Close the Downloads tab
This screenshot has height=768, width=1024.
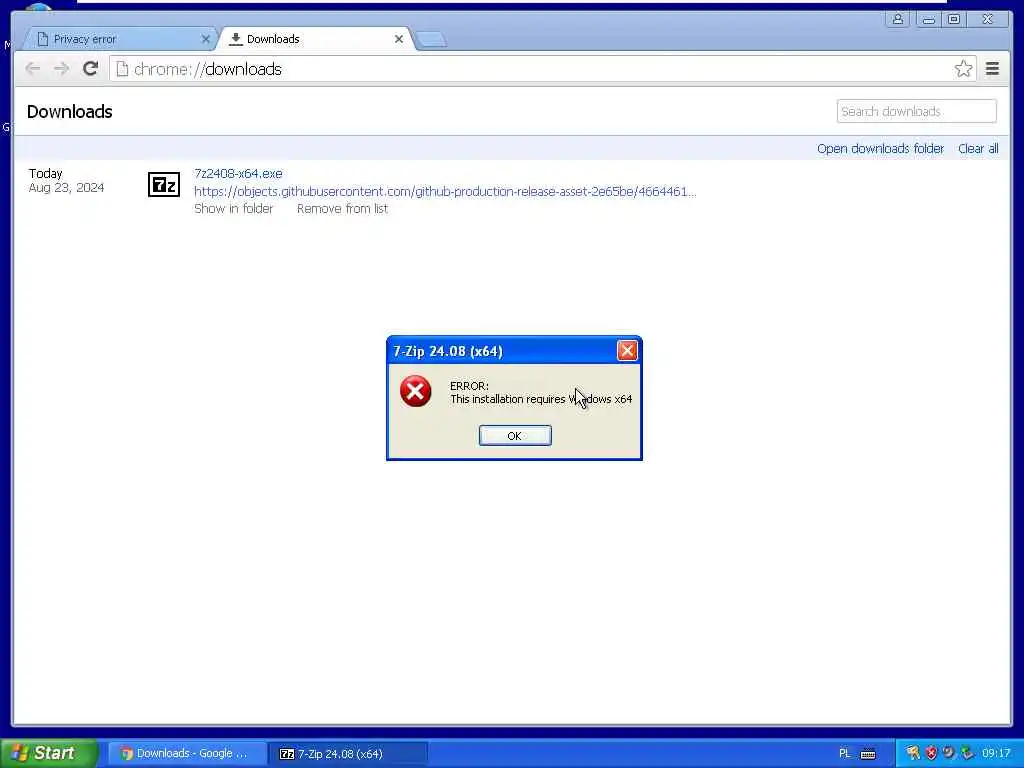(x=399, y=39)
